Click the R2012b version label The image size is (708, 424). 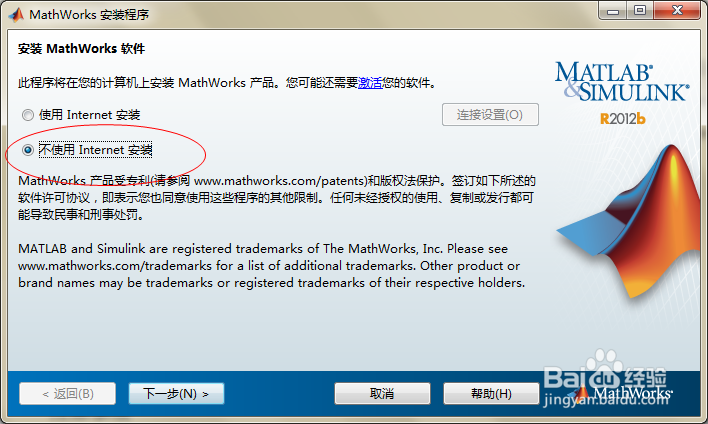point(623,119)
